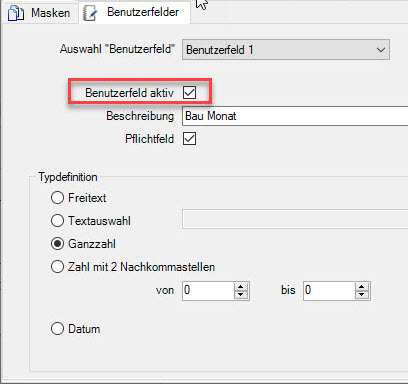Uncheck the Benutzerfeld aktiv checkbox
Image resolution: width=408 pixels, height=384 pixels.
click(x=189, y=92)
